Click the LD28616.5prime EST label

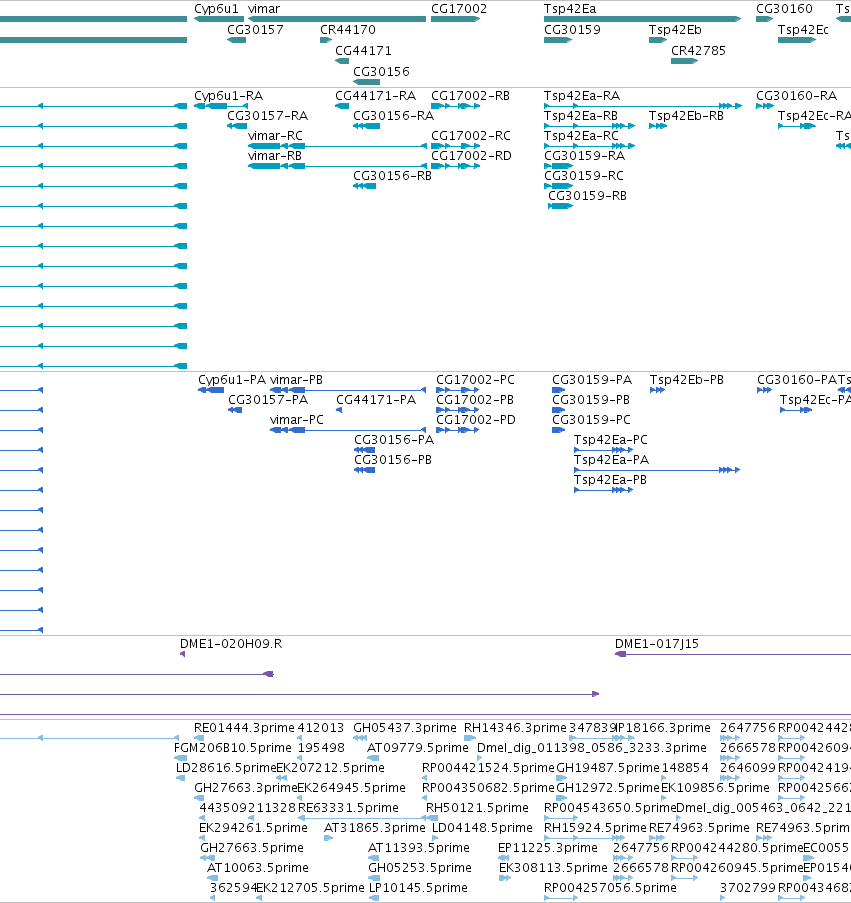click(x=226, y=768)
